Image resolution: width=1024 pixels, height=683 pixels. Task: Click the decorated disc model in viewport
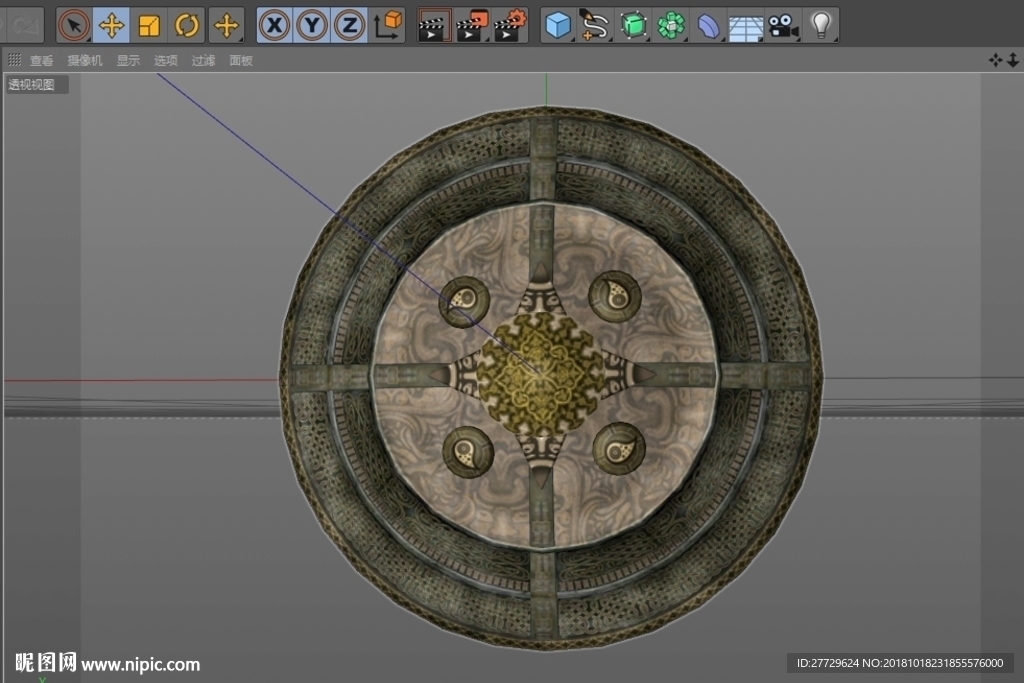click(551, 377)
